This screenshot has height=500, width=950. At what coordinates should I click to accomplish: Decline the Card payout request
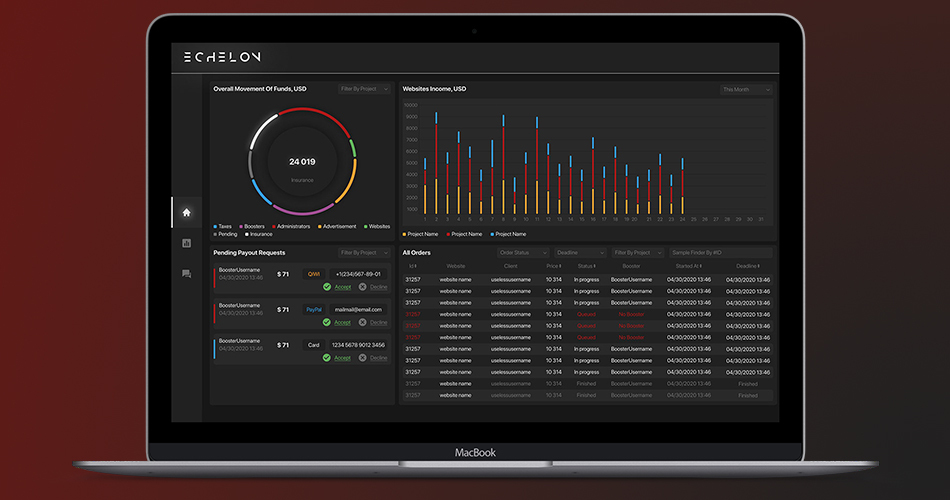[379, 358]
